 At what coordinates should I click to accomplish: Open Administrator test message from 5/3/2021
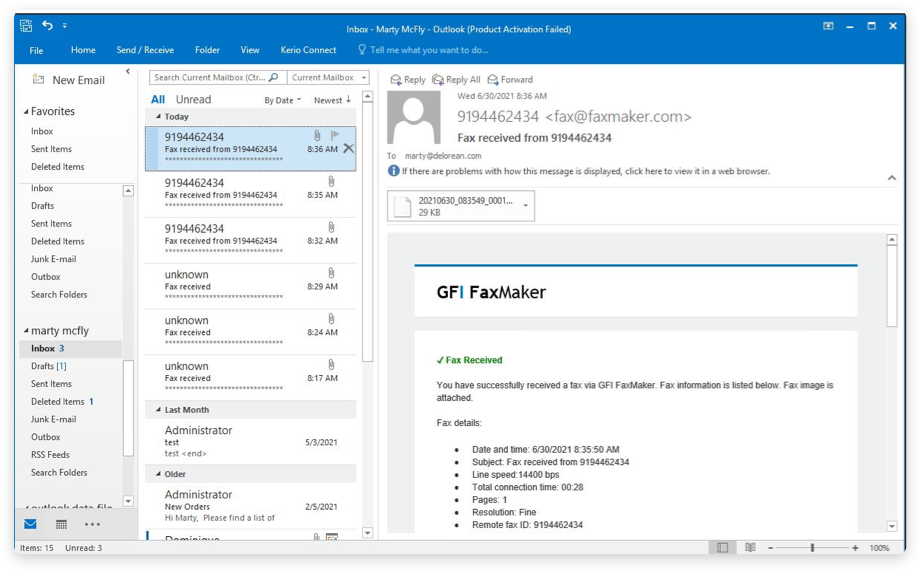point(251,442)
